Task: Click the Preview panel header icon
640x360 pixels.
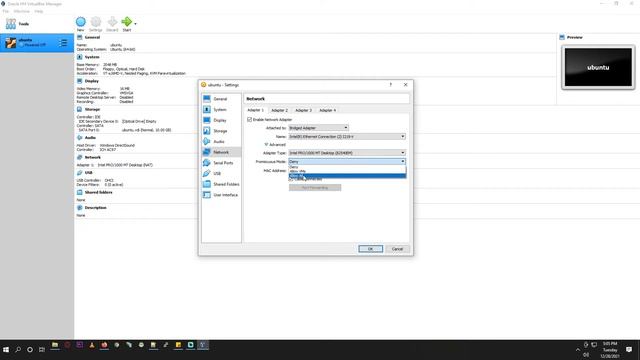Action: [x=562, y=37]
